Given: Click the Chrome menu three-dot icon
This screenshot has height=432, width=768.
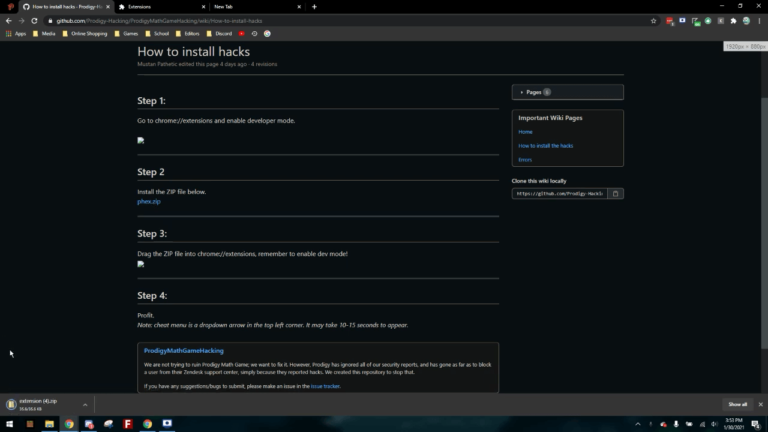Looking at the screenshot, I should tap(760, 20).
